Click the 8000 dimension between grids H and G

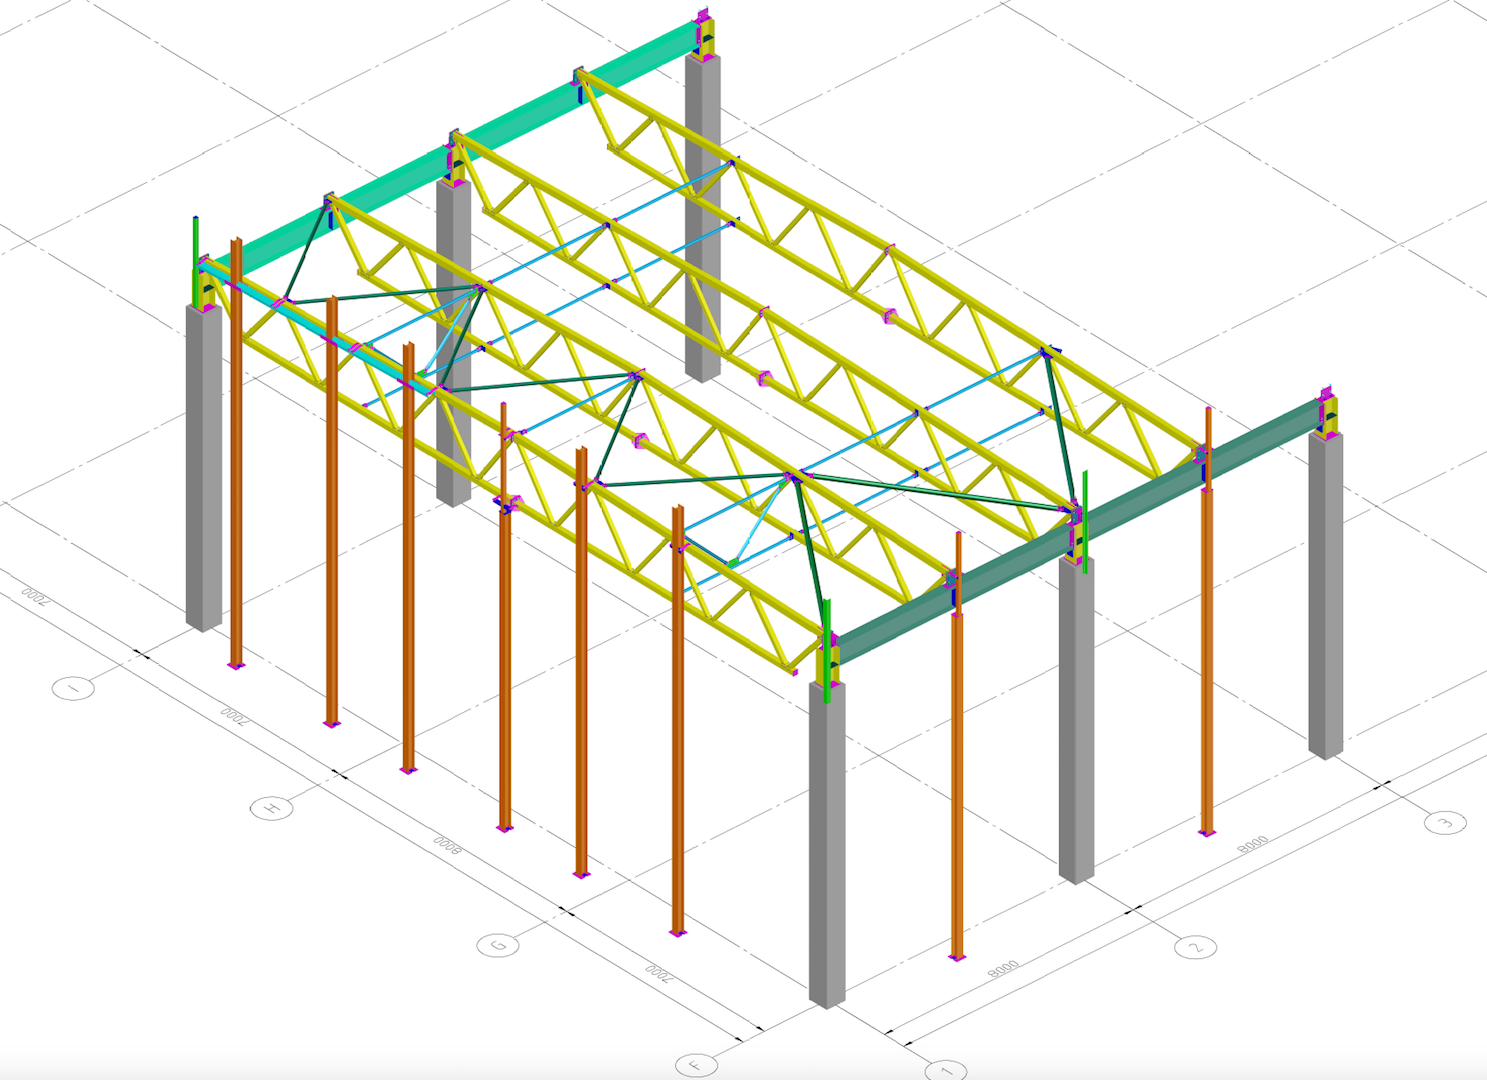[x=447, y=844]
